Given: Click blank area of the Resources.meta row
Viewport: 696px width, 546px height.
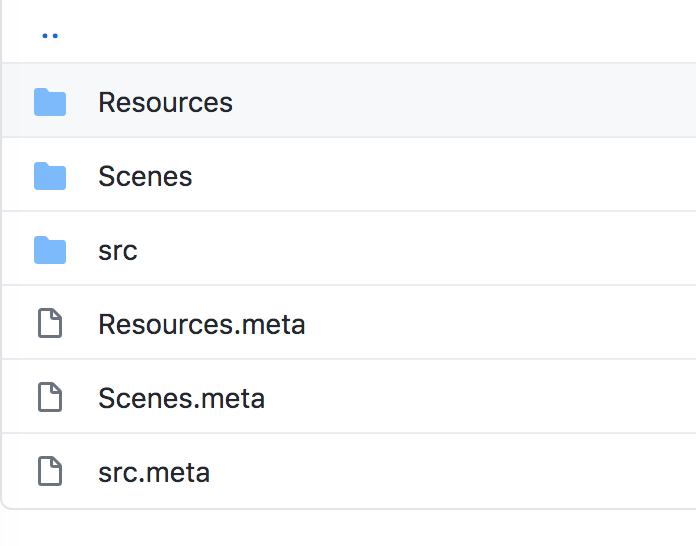Looking at the screenshot, I should pyautogui.click(x=500, y=324).
